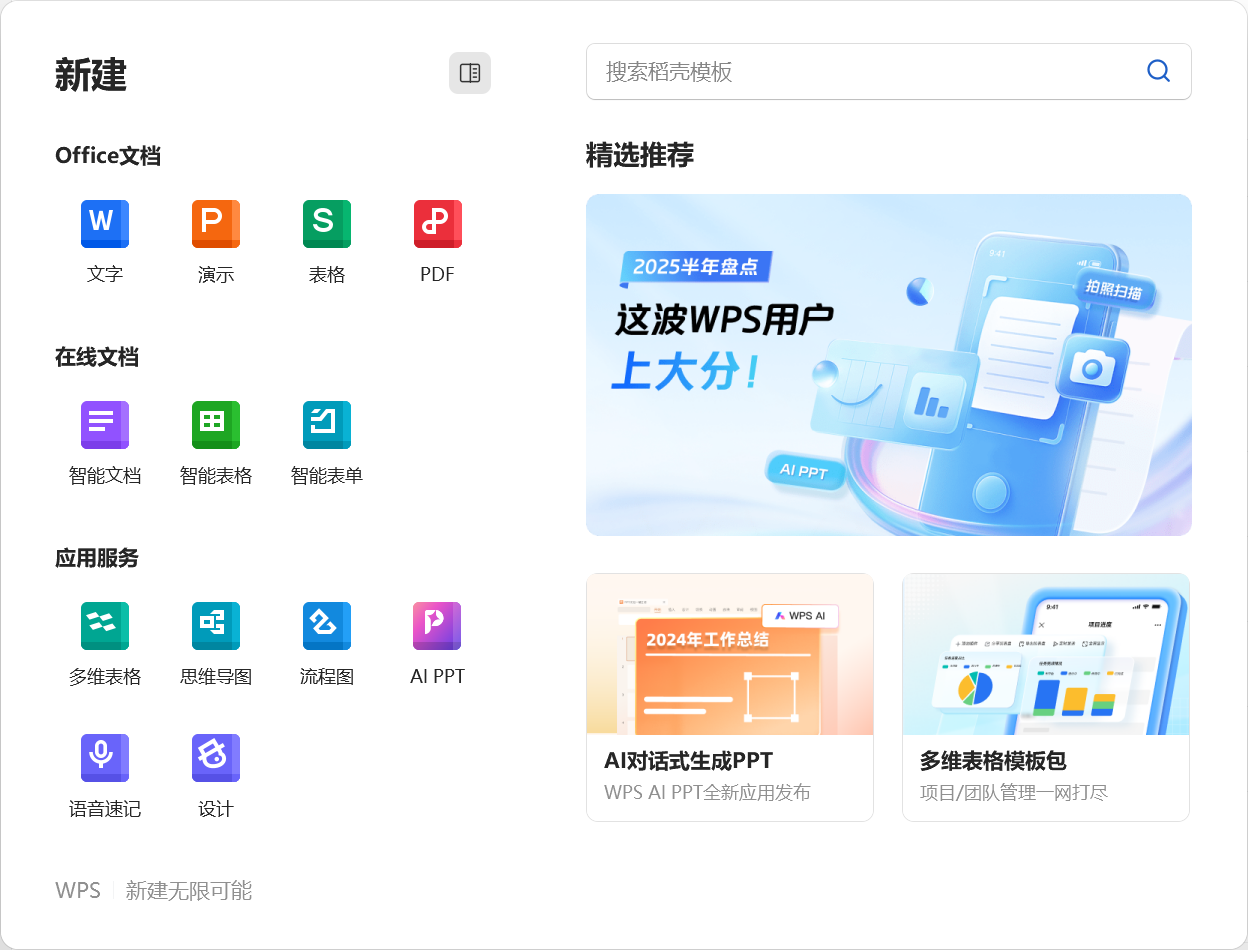The image size is (1248, 950).
Task: Click 项目/团队管理一网打尽 subtitle
Action: coord(1014,793)
